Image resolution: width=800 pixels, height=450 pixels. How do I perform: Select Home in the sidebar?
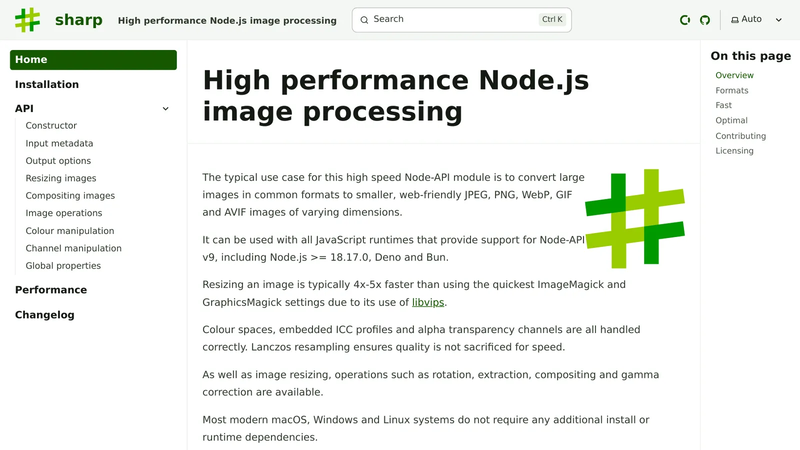[93, 60]
